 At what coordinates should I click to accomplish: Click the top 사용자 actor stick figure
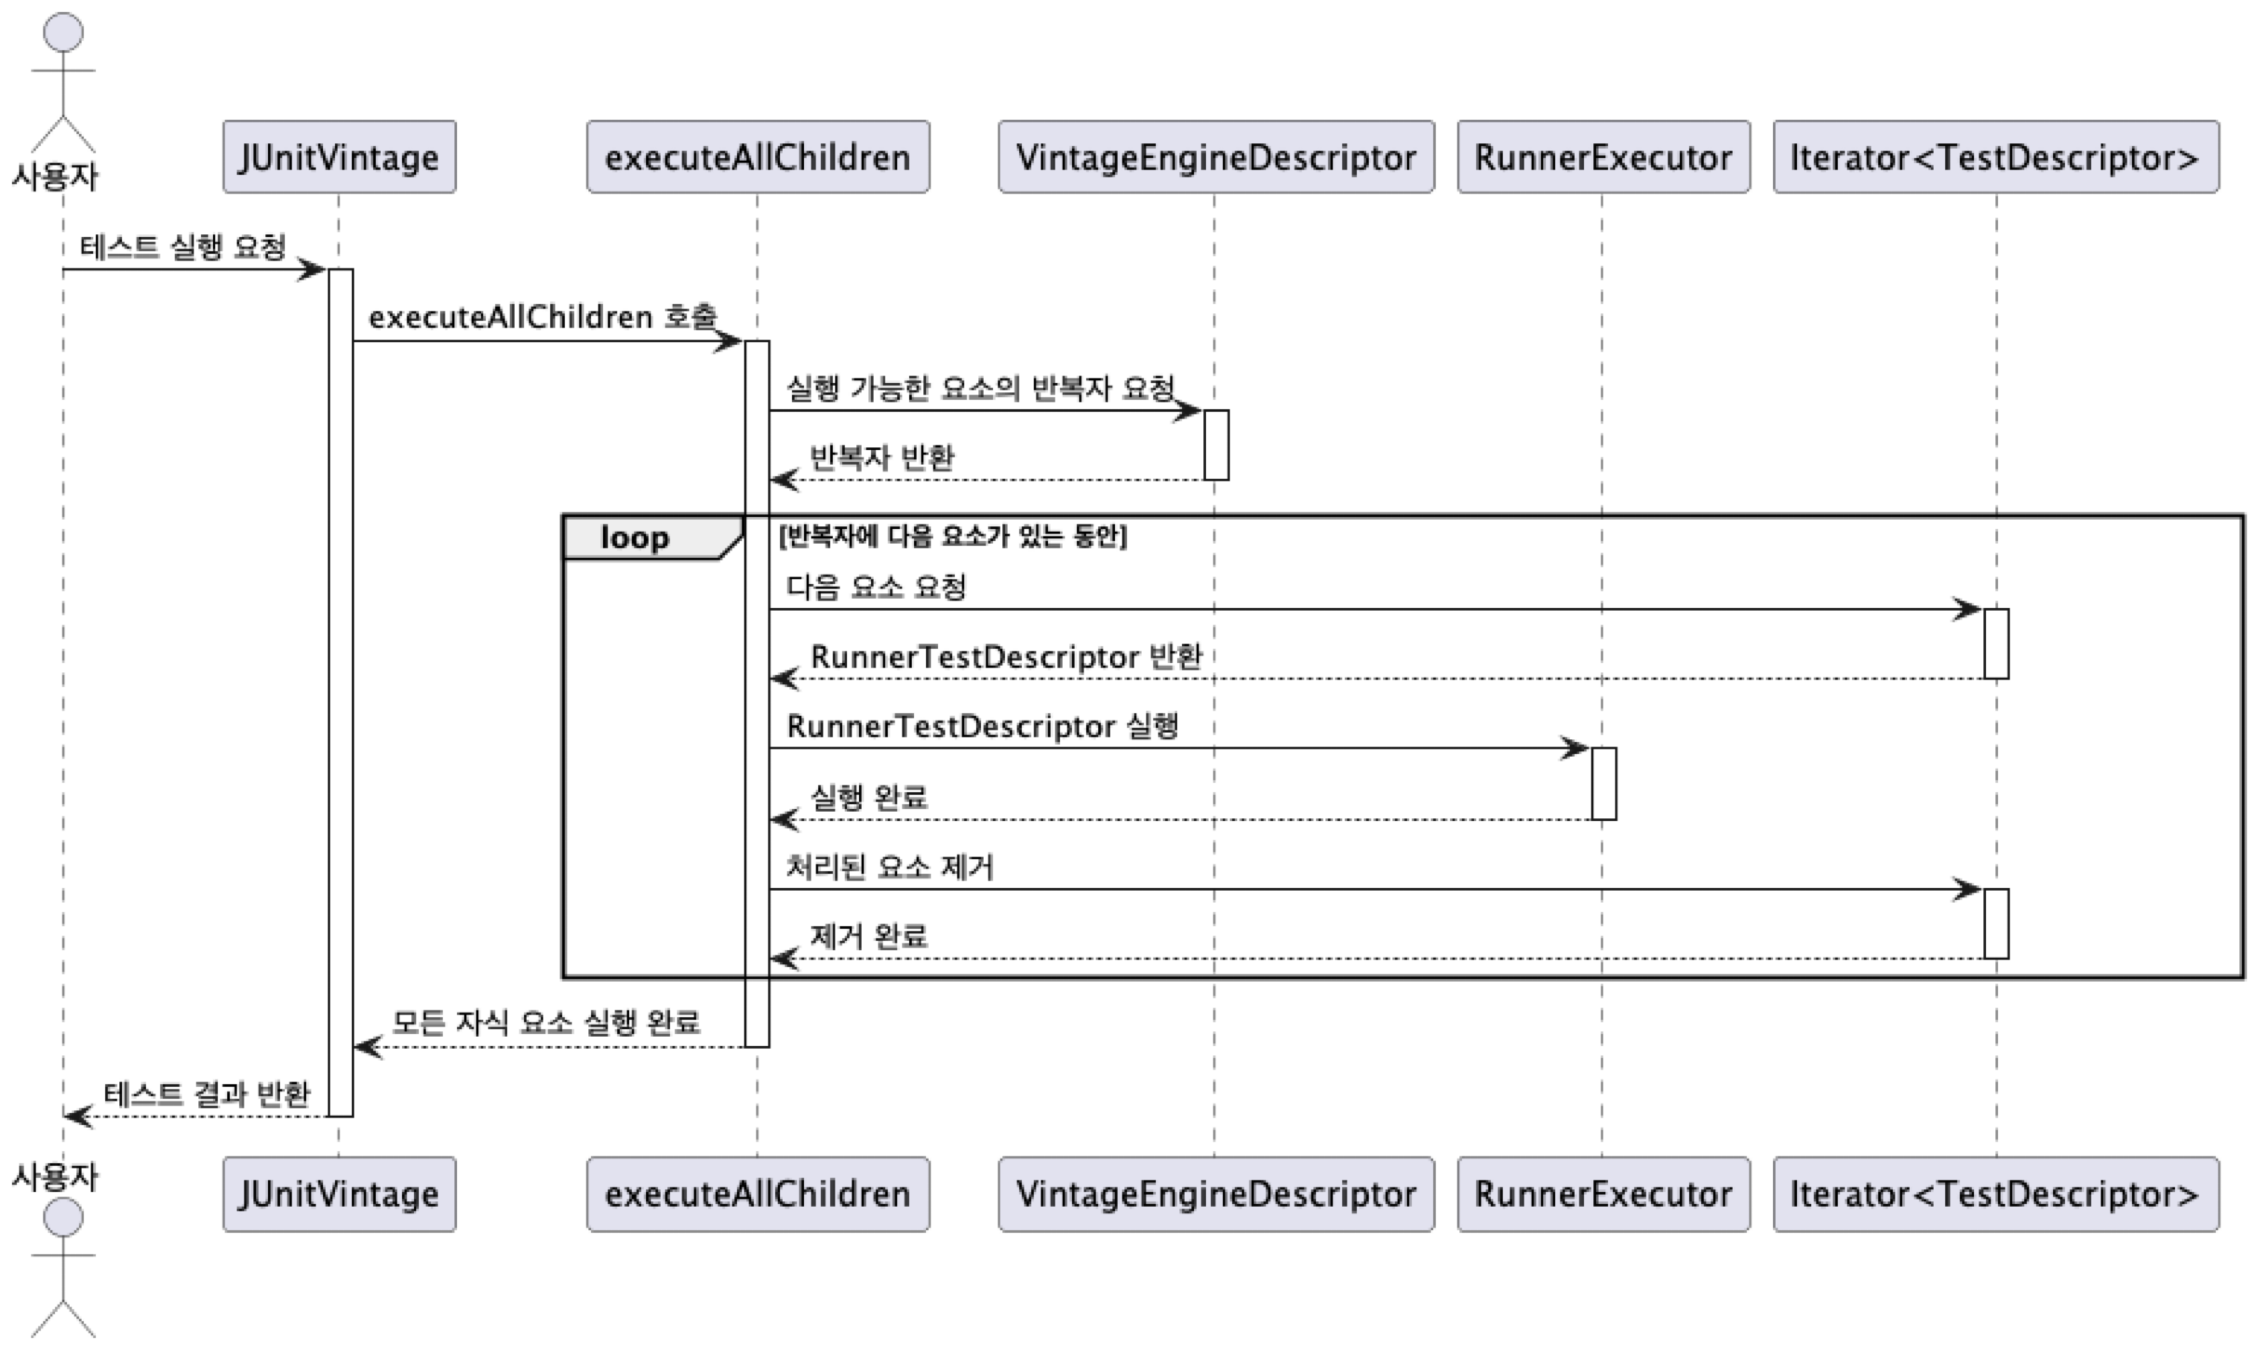[x=62, y=80]
